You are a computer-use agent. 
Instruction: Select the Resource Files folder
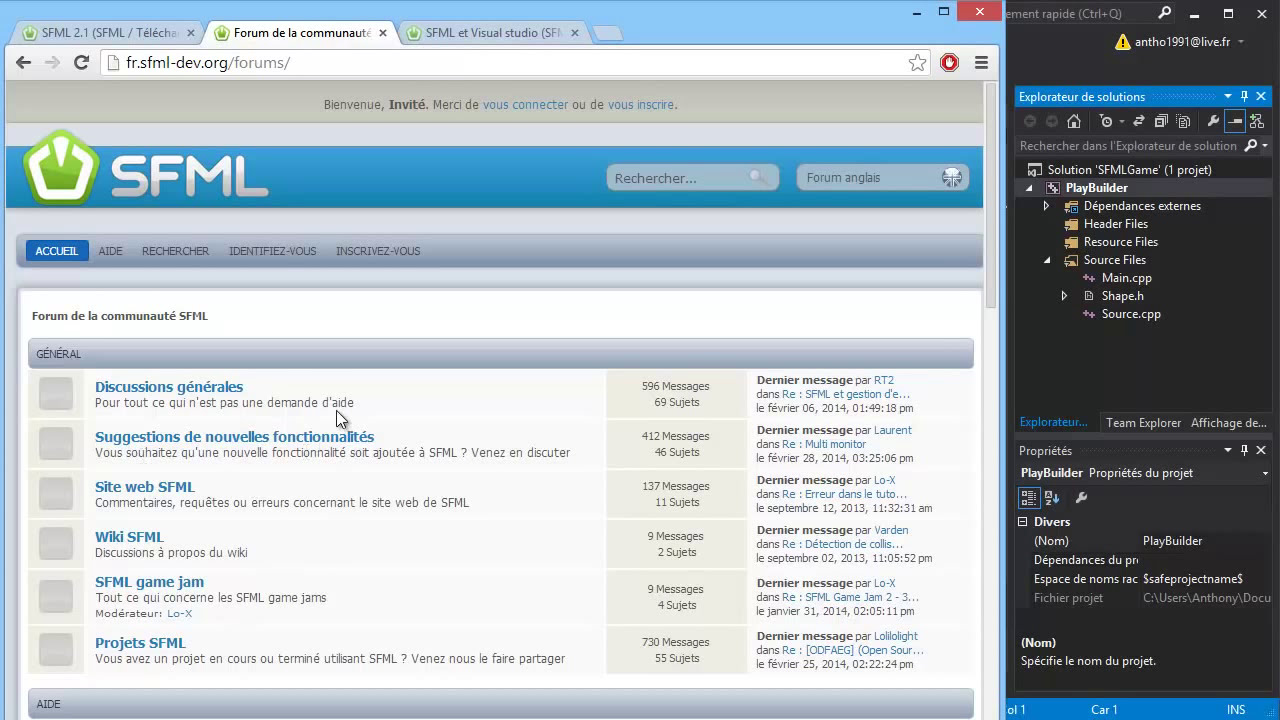click(1120, 242)
